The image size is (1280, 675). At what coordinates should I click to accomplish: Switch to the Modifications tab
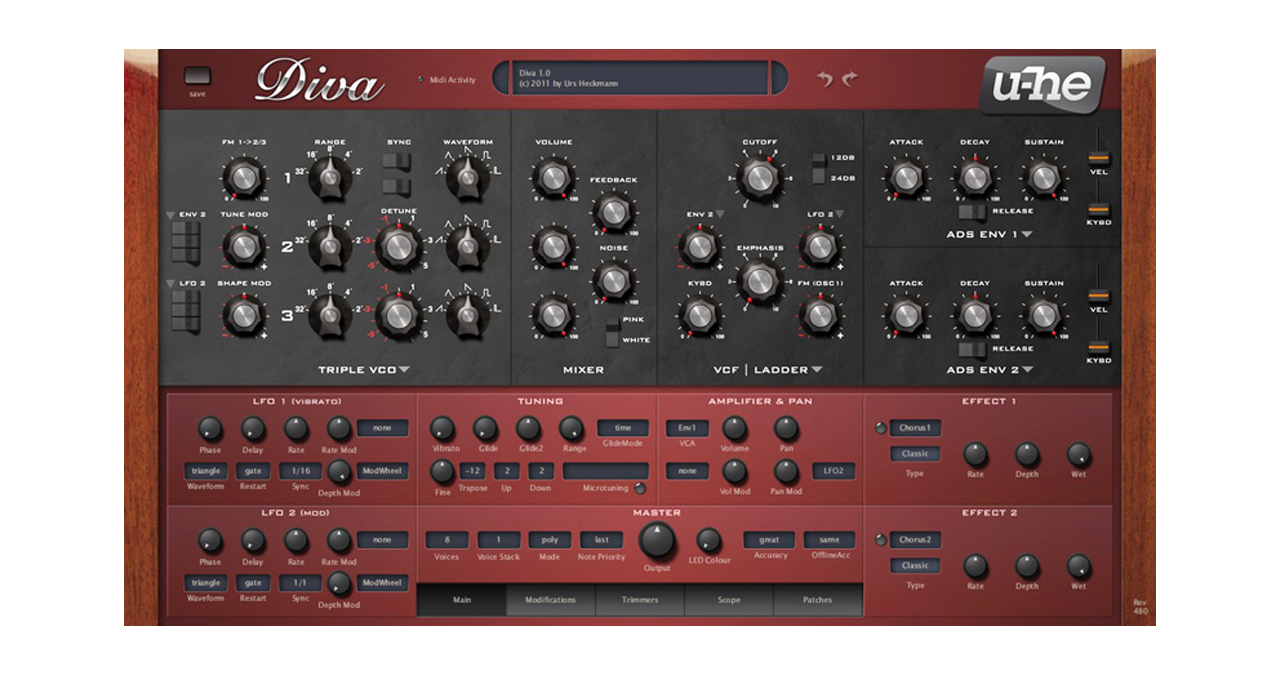[x=551, y=600]
